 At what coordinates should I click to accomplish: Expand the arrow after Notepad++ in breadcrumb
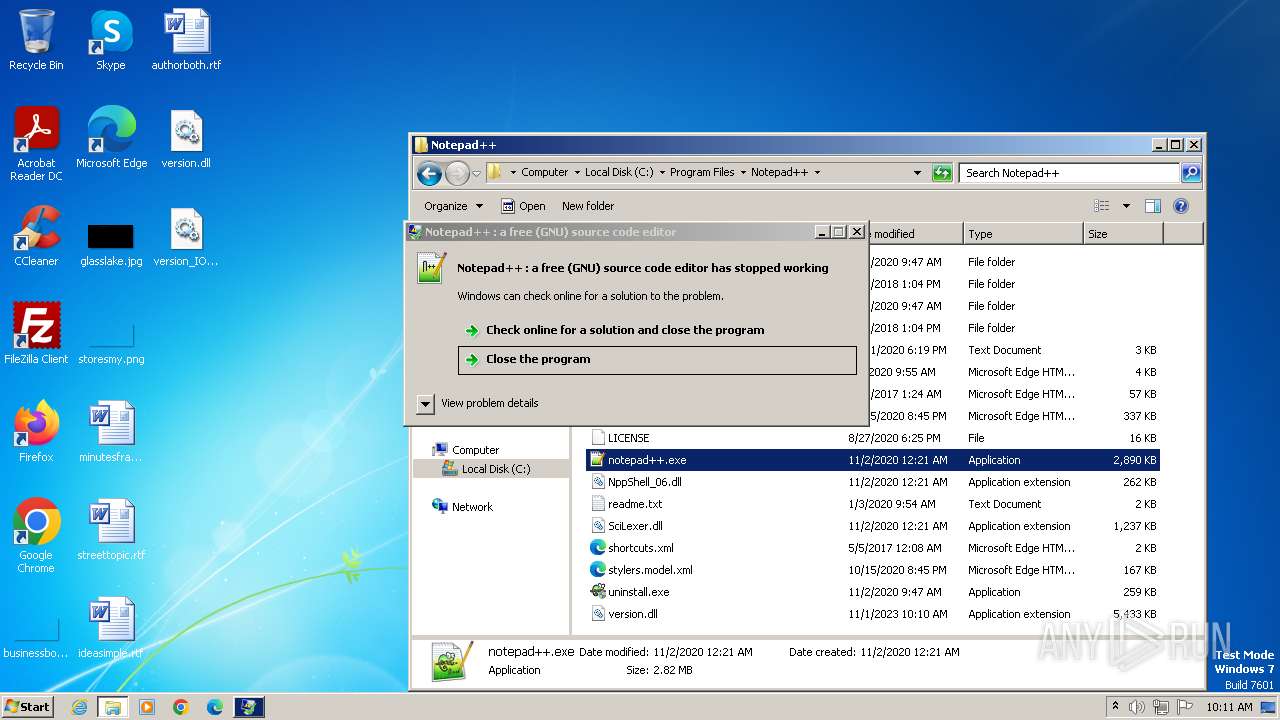point(817,173)
